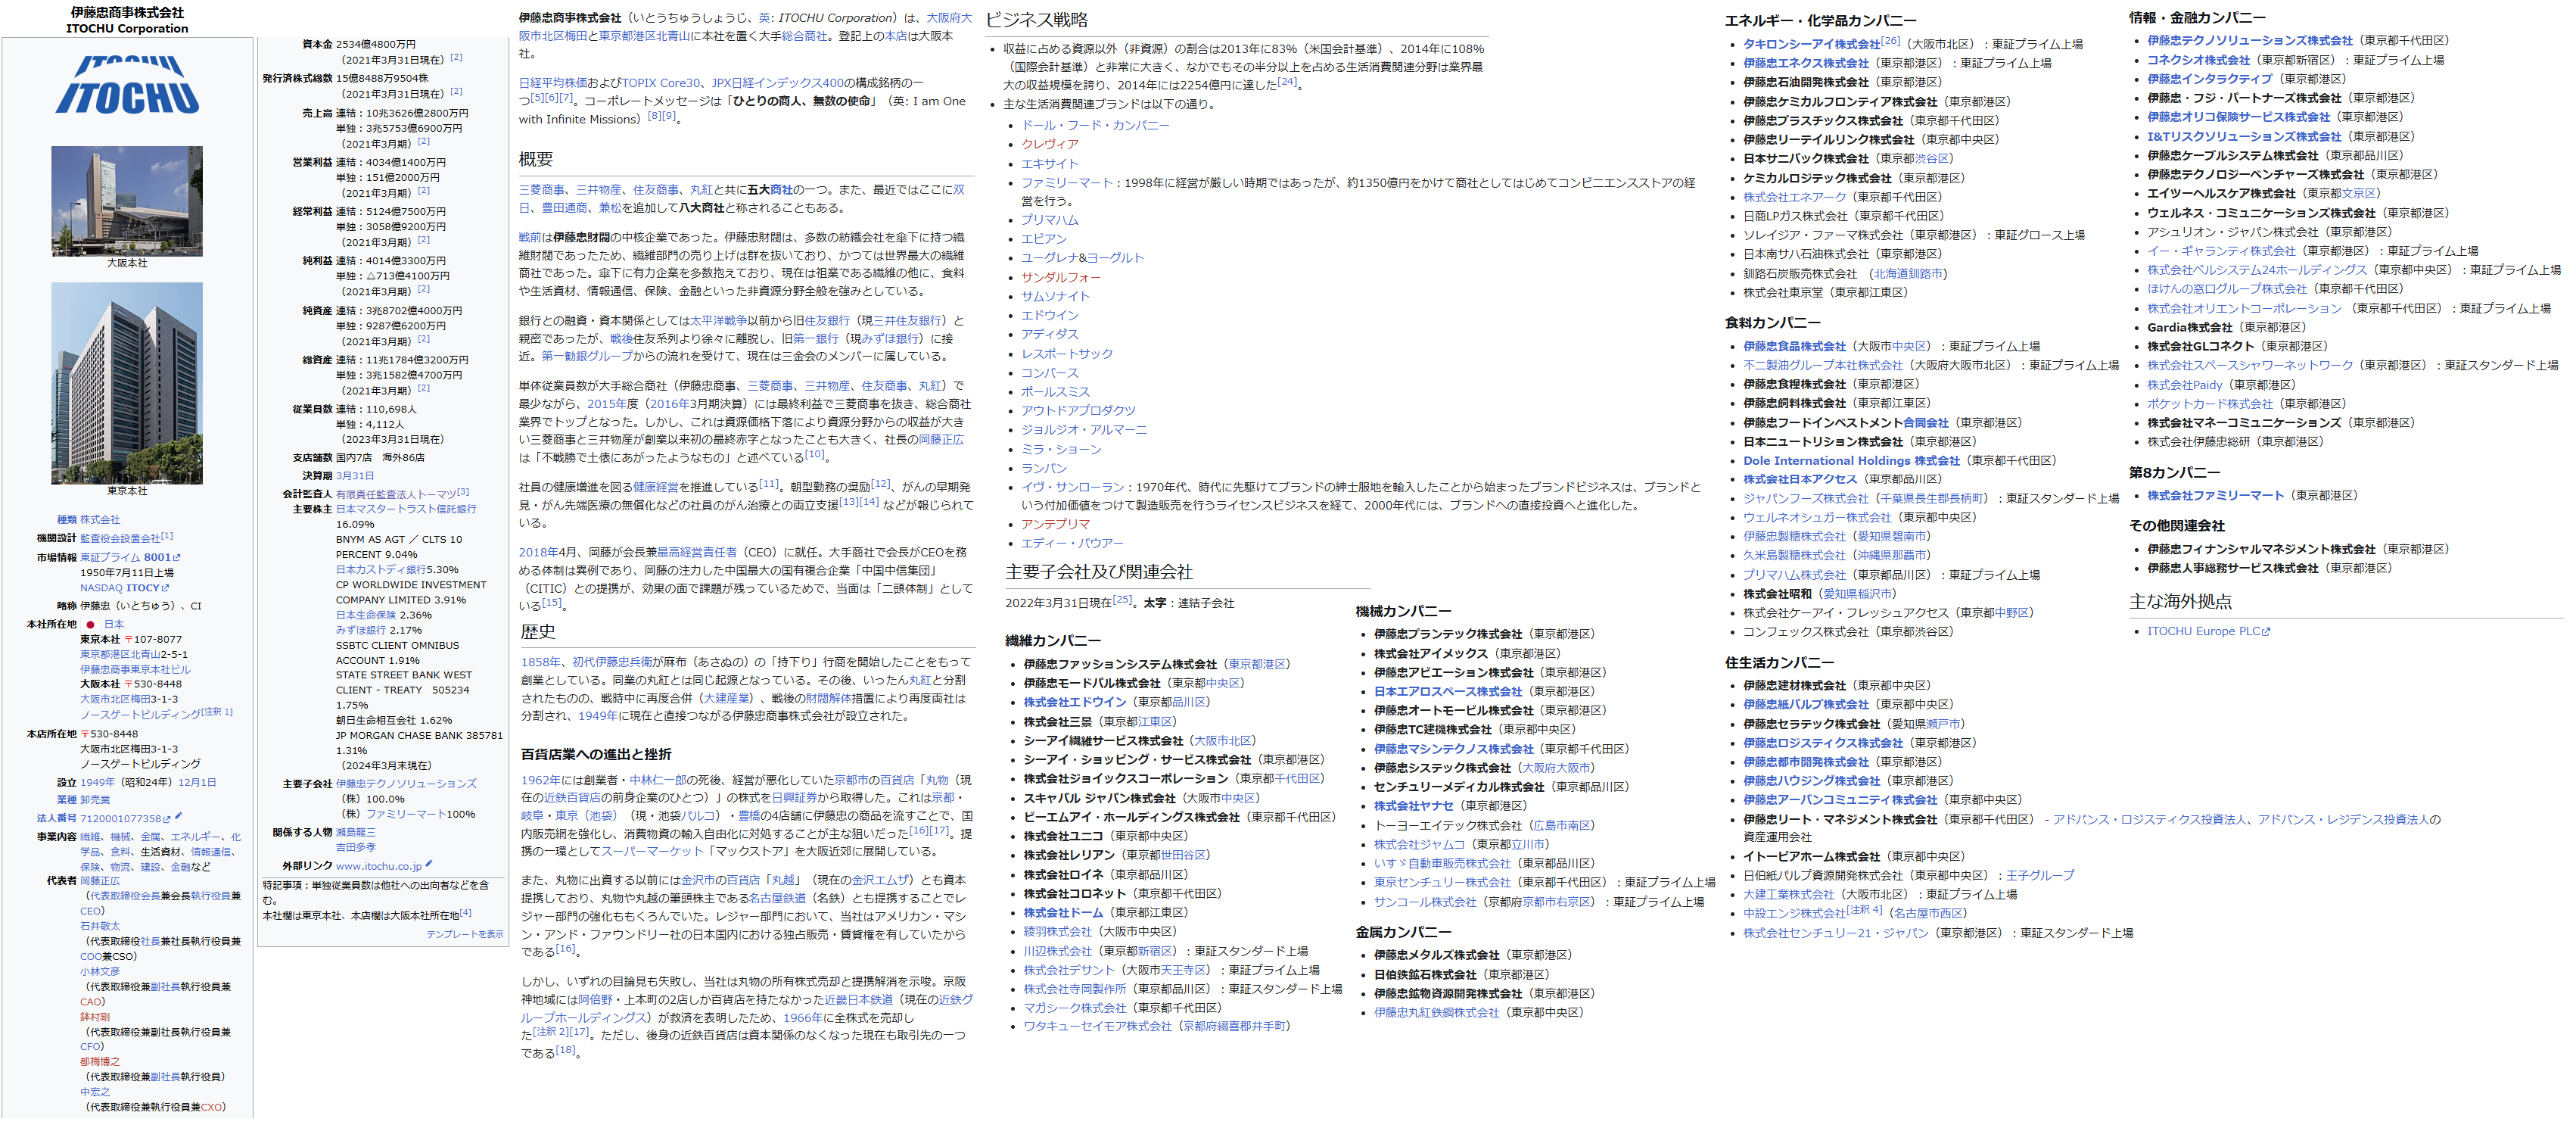Open the 有限責任監査法人トーマツ auditor link
2576x1128 pixels.
click(395, 494)
